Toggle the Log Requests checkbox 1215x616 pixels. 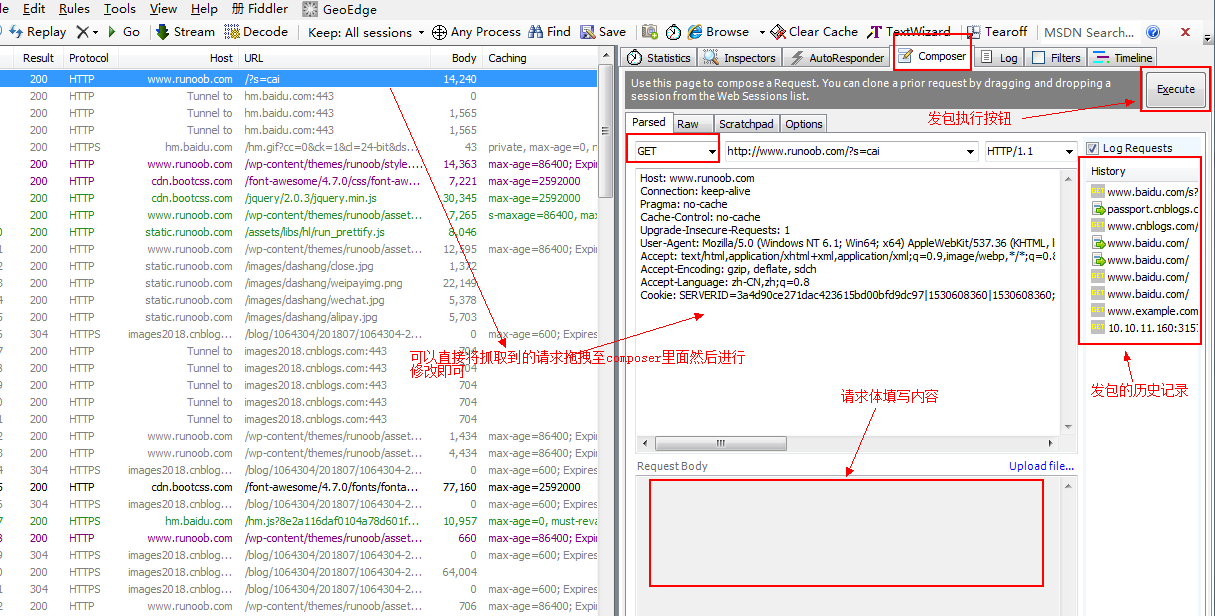click(x=1091, y=148)
